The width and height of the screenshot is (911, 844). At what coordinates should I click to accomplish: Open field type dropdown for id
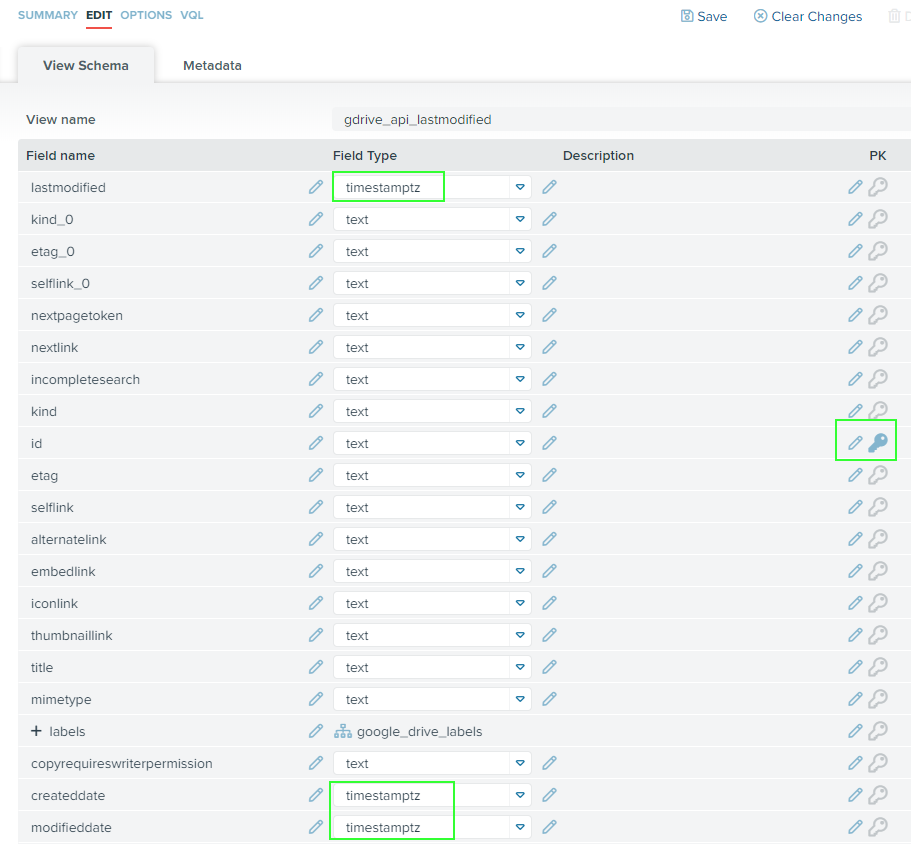point(520,443)
